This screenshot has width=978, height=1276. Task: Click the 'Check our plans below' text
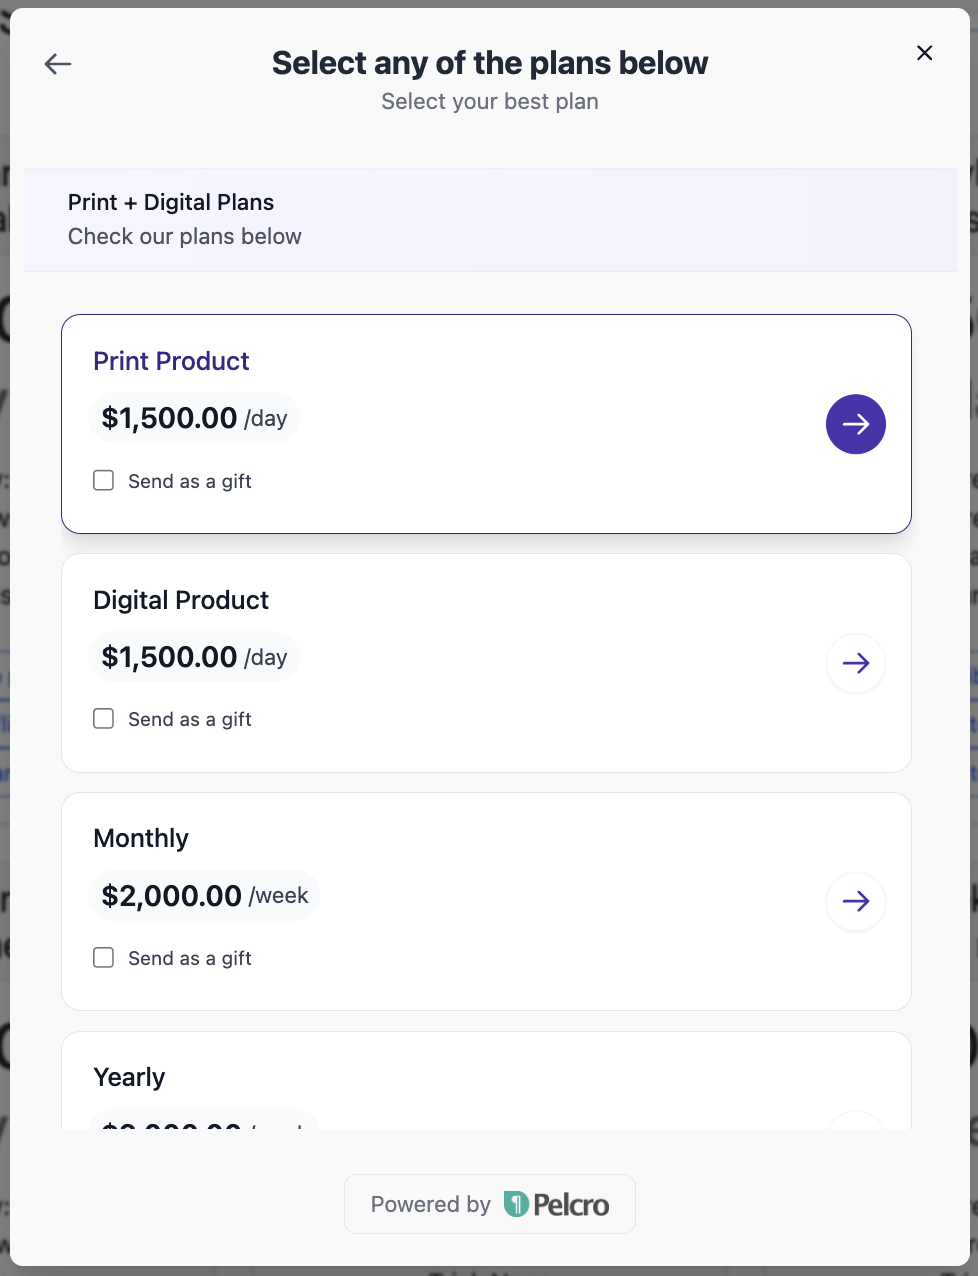[x=185, y=237]
